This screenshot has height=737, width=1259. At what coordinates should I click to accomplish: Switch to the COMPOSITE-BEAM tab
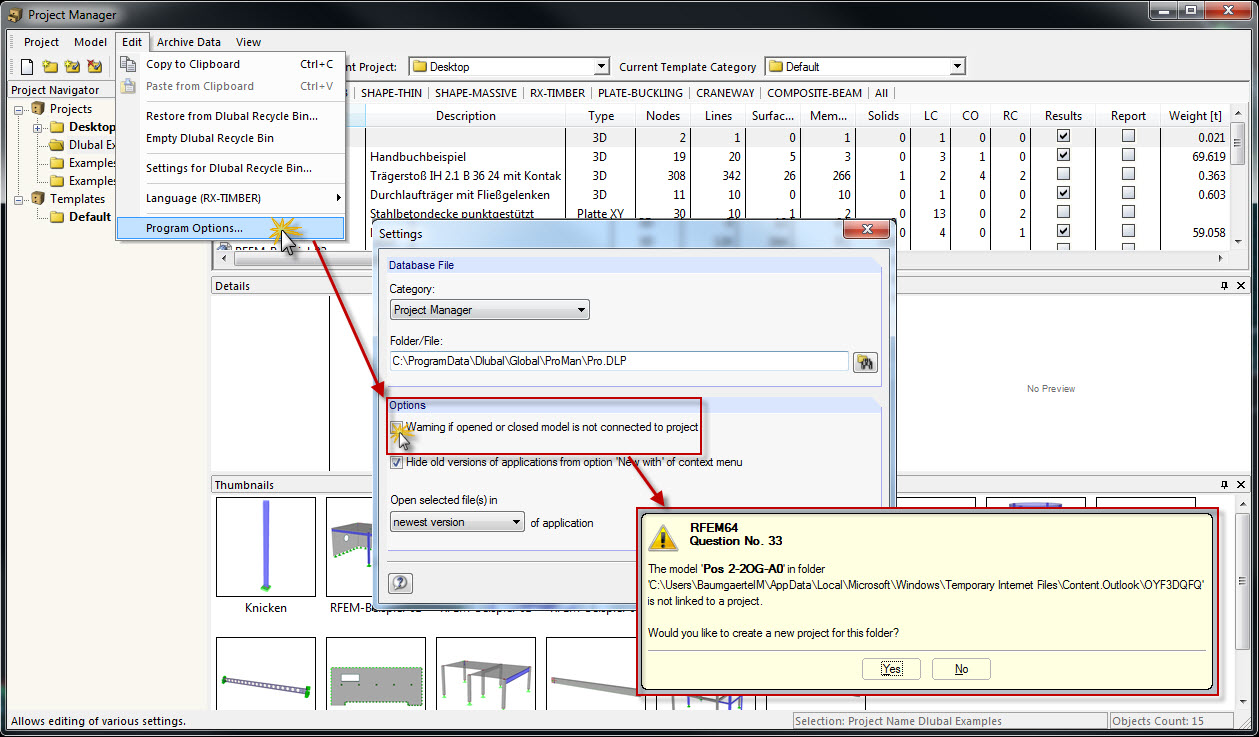coord(814,93)
